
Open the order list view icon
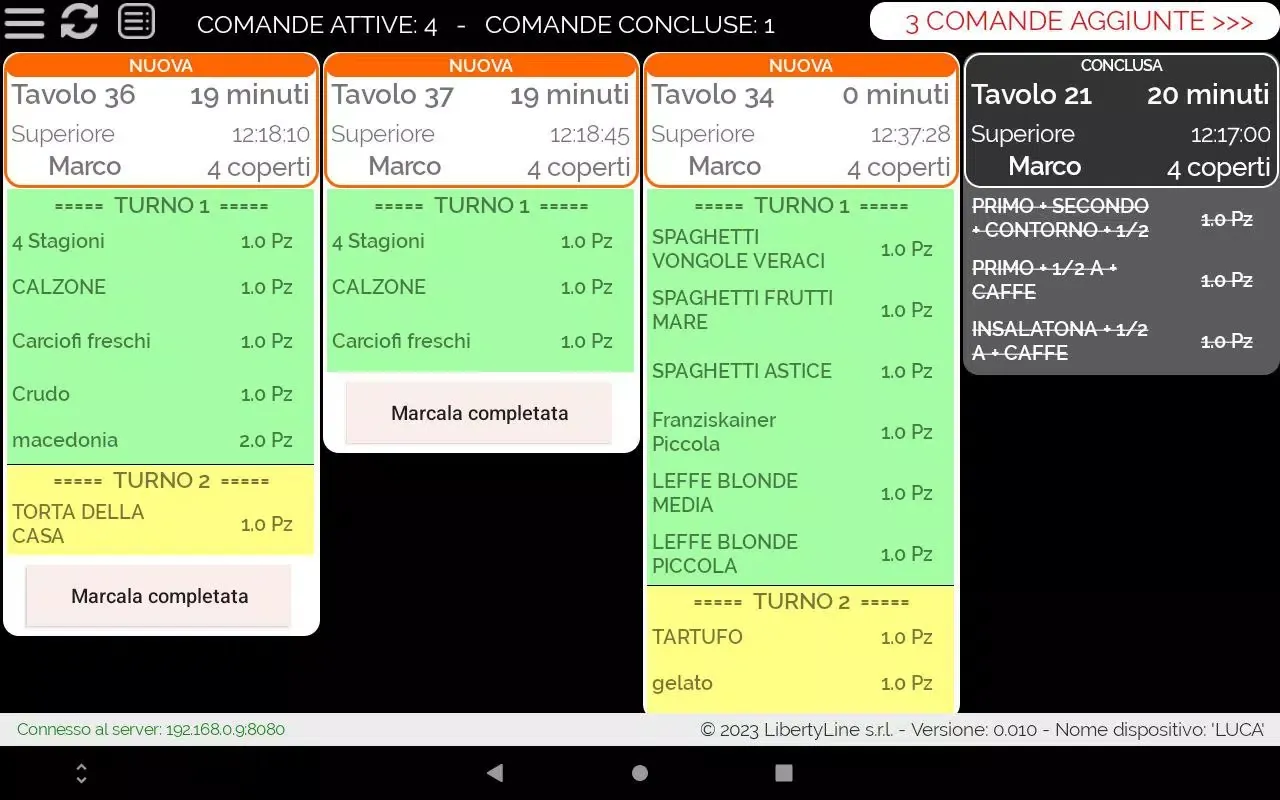136,21
